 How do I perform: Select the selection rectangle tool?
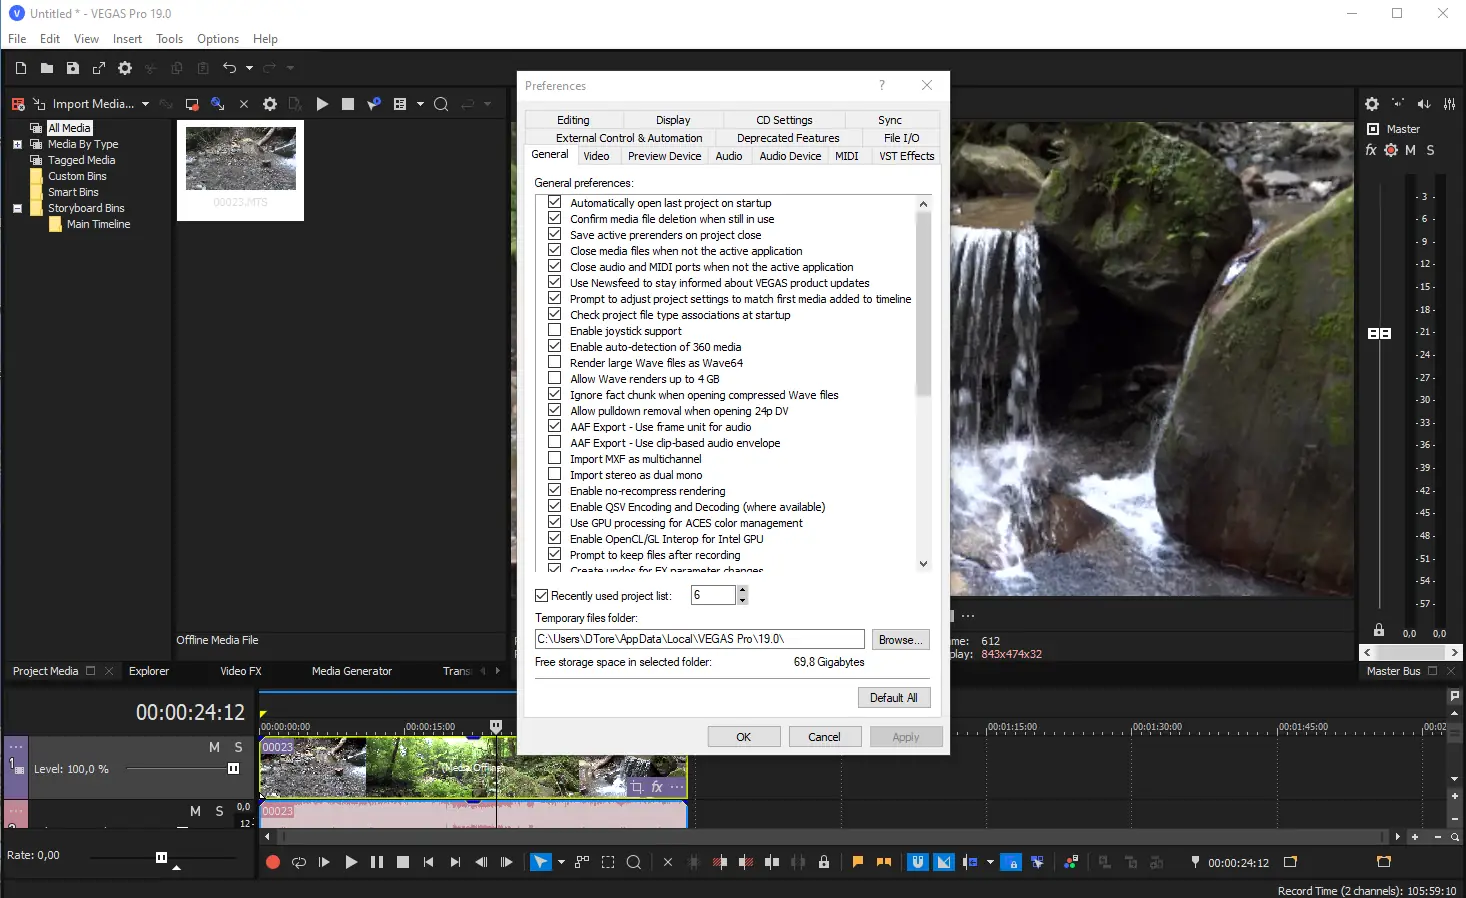pyautogui.click(x=608, y=862)
